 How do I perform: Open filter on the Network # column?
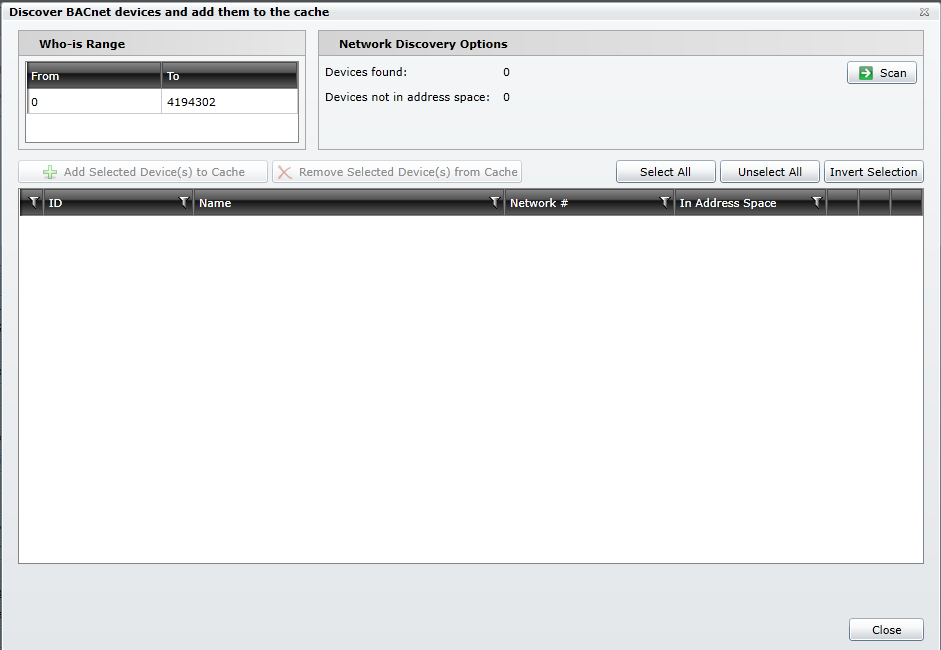(x=664, y=202)
